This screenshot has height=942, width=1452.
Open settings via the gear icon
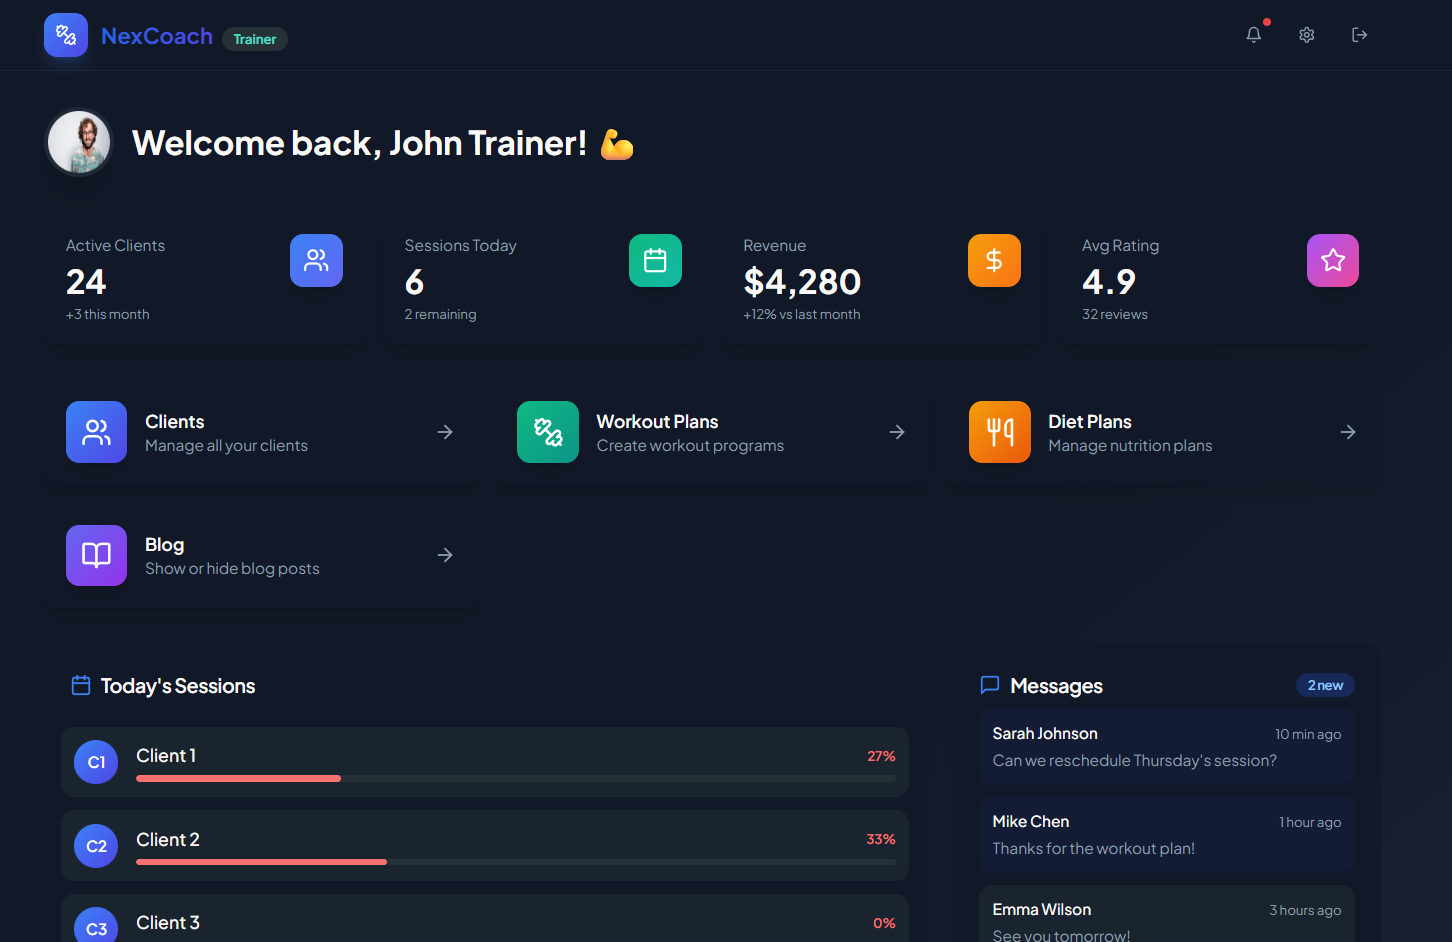(1307, 35)
